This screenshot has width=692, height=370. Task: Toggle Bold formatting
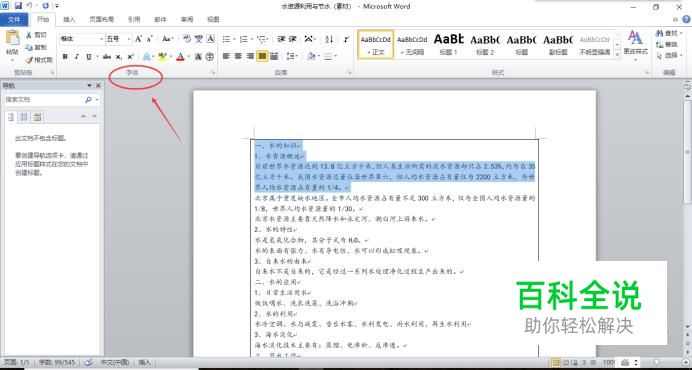[x=65, y=57]
